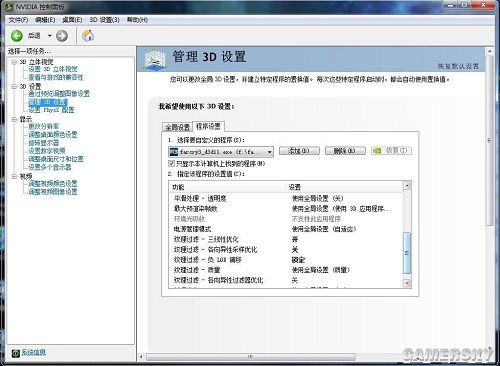500x366 pixels.
Task: Collapse the 3D 立体视觉 tree node
Action: tap(14, 62)
